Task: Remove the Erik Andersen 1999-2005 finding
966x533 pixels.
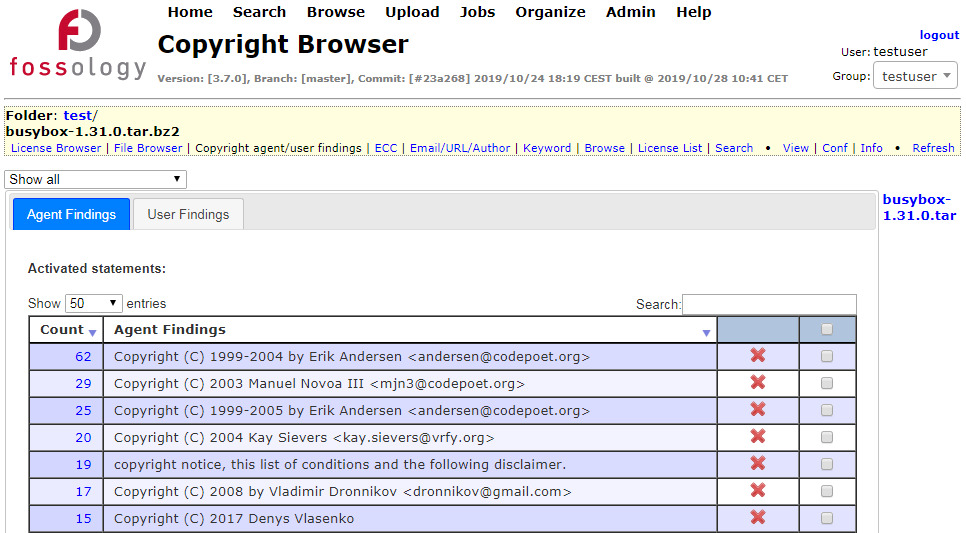Action: (758, 410)
